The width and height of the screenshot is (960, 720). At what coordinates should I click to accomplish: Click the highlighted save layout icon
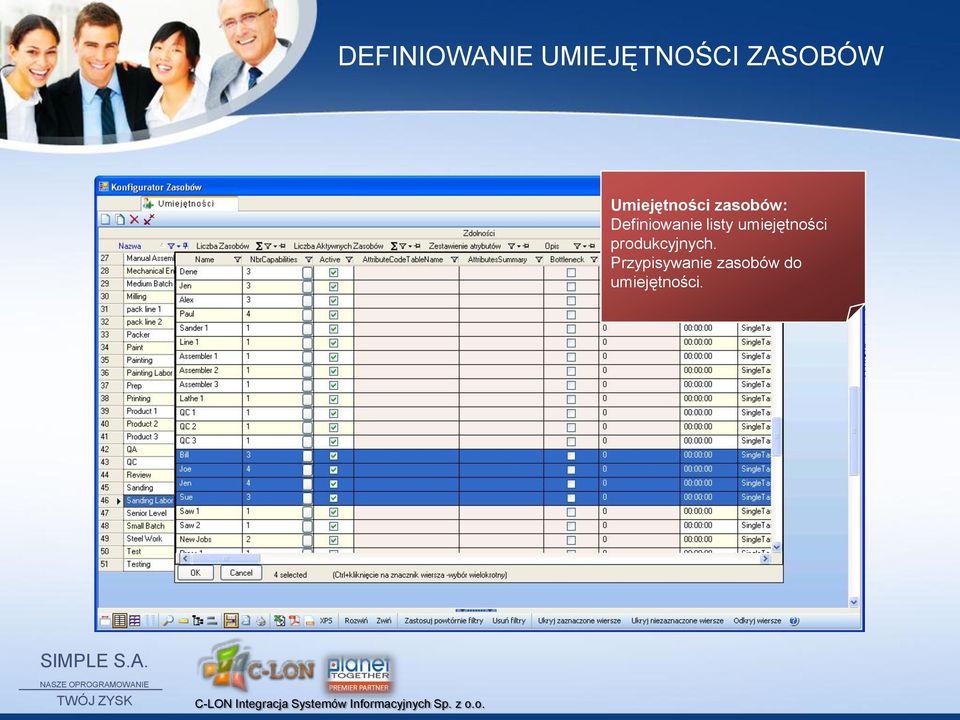pos(231,621)
